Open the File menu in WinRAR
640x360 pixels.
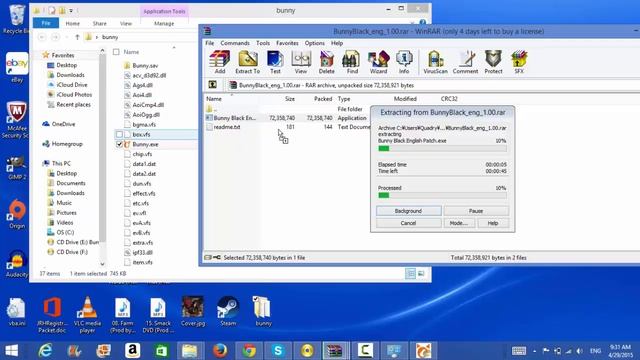[209, 43]
